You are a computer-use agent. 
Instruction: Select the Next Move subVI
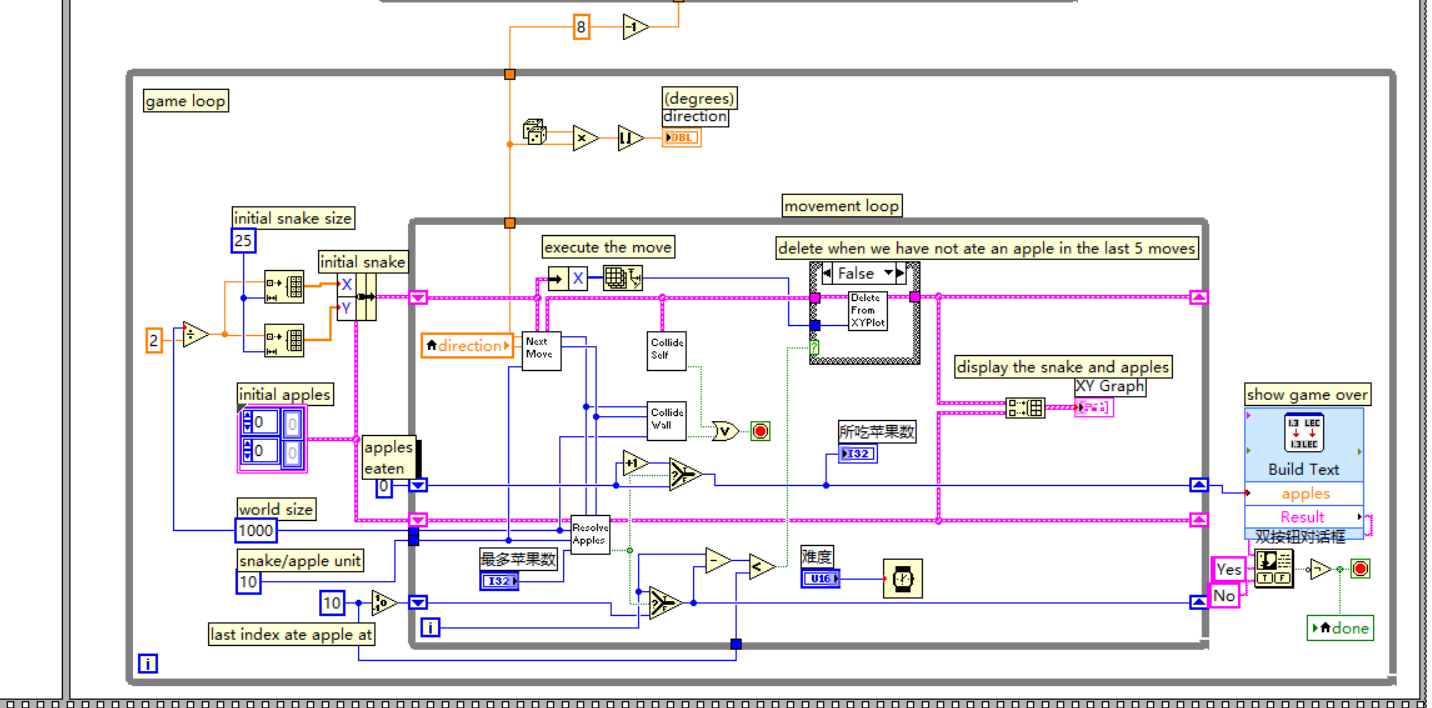pyautogui.click(x=541, y=351)
